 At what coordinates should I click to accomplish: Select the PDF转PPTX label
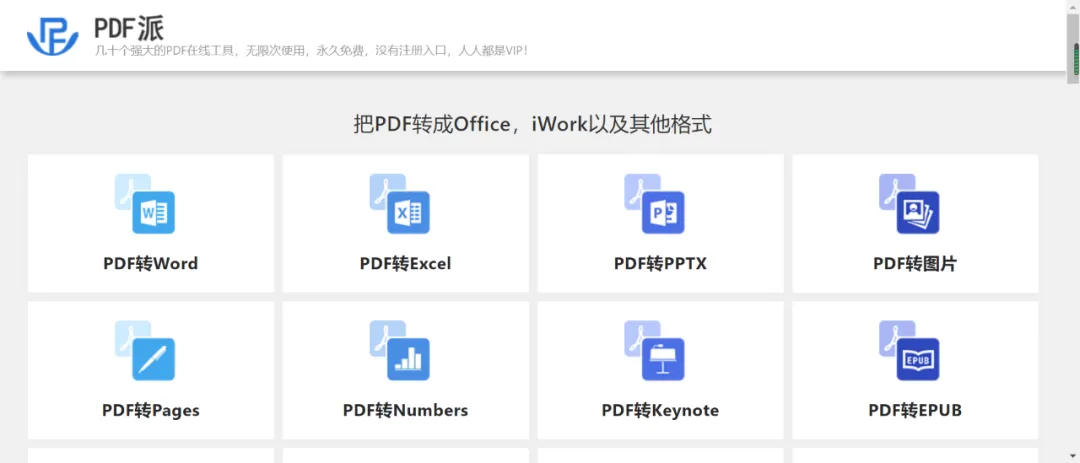coord(661,264)
